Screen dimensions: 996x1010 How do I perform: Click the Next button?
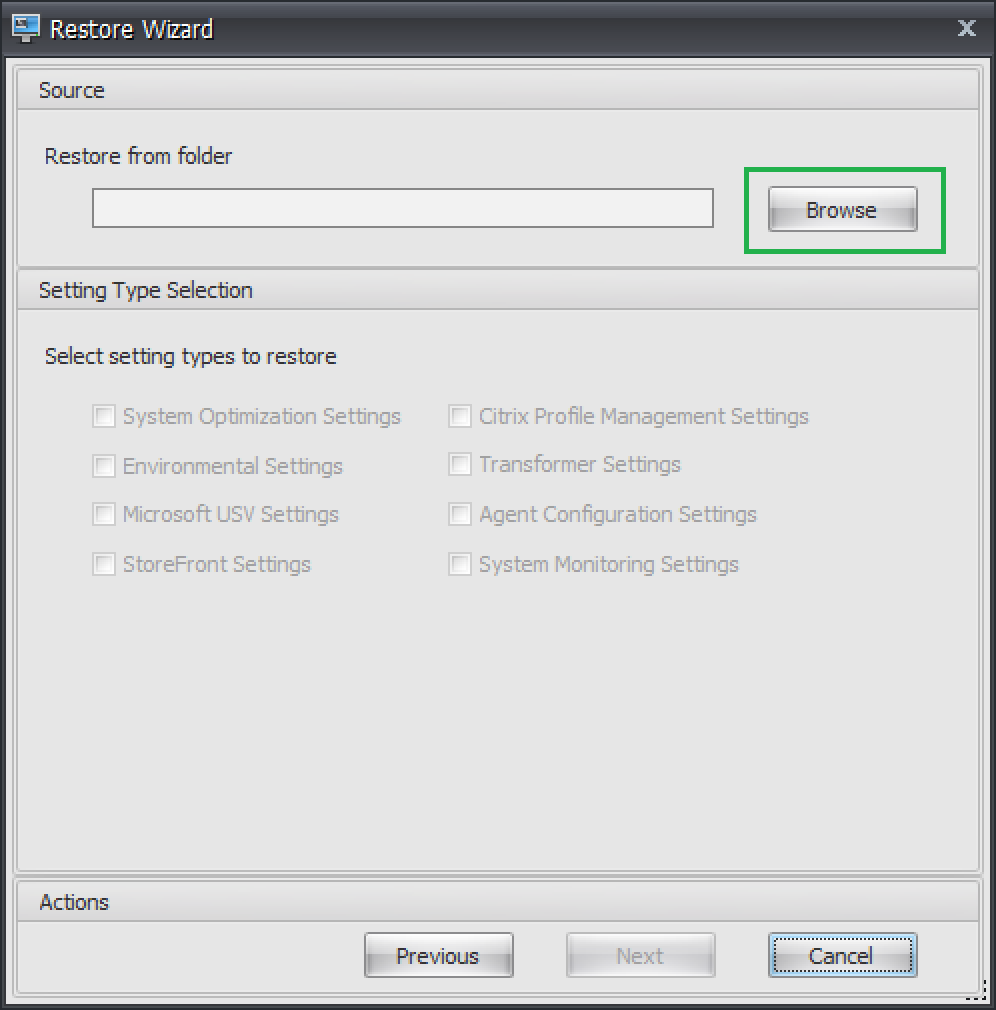click(640, 956)
